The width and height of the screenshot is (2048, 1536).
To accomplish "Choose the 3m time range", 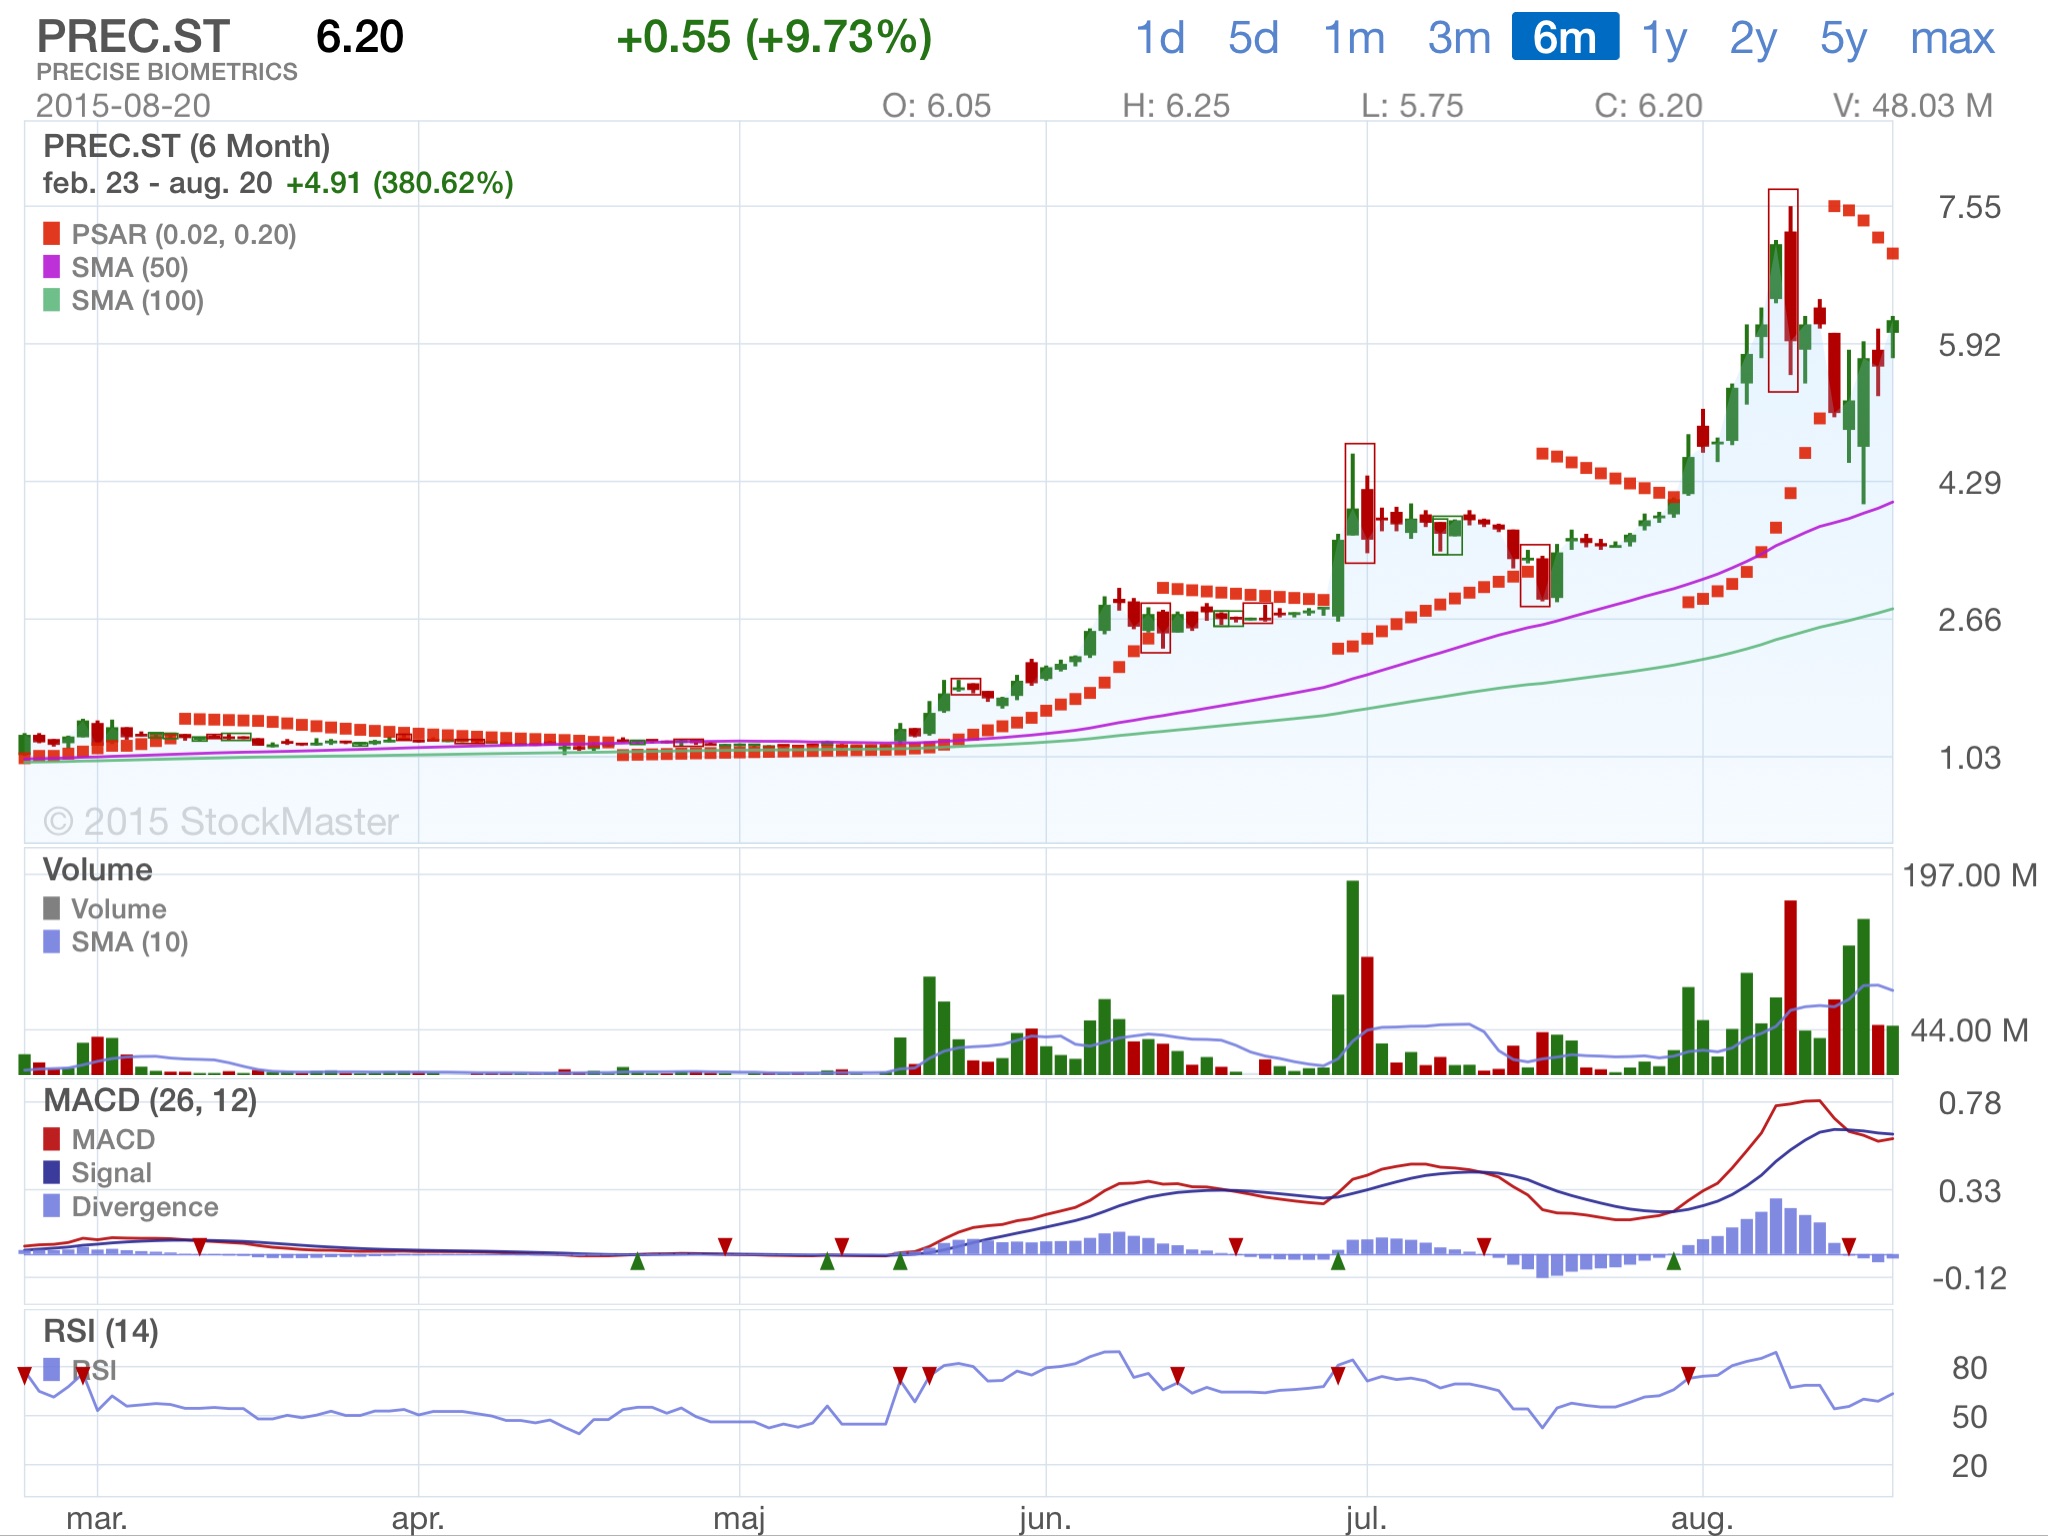I will [1459, 38].
